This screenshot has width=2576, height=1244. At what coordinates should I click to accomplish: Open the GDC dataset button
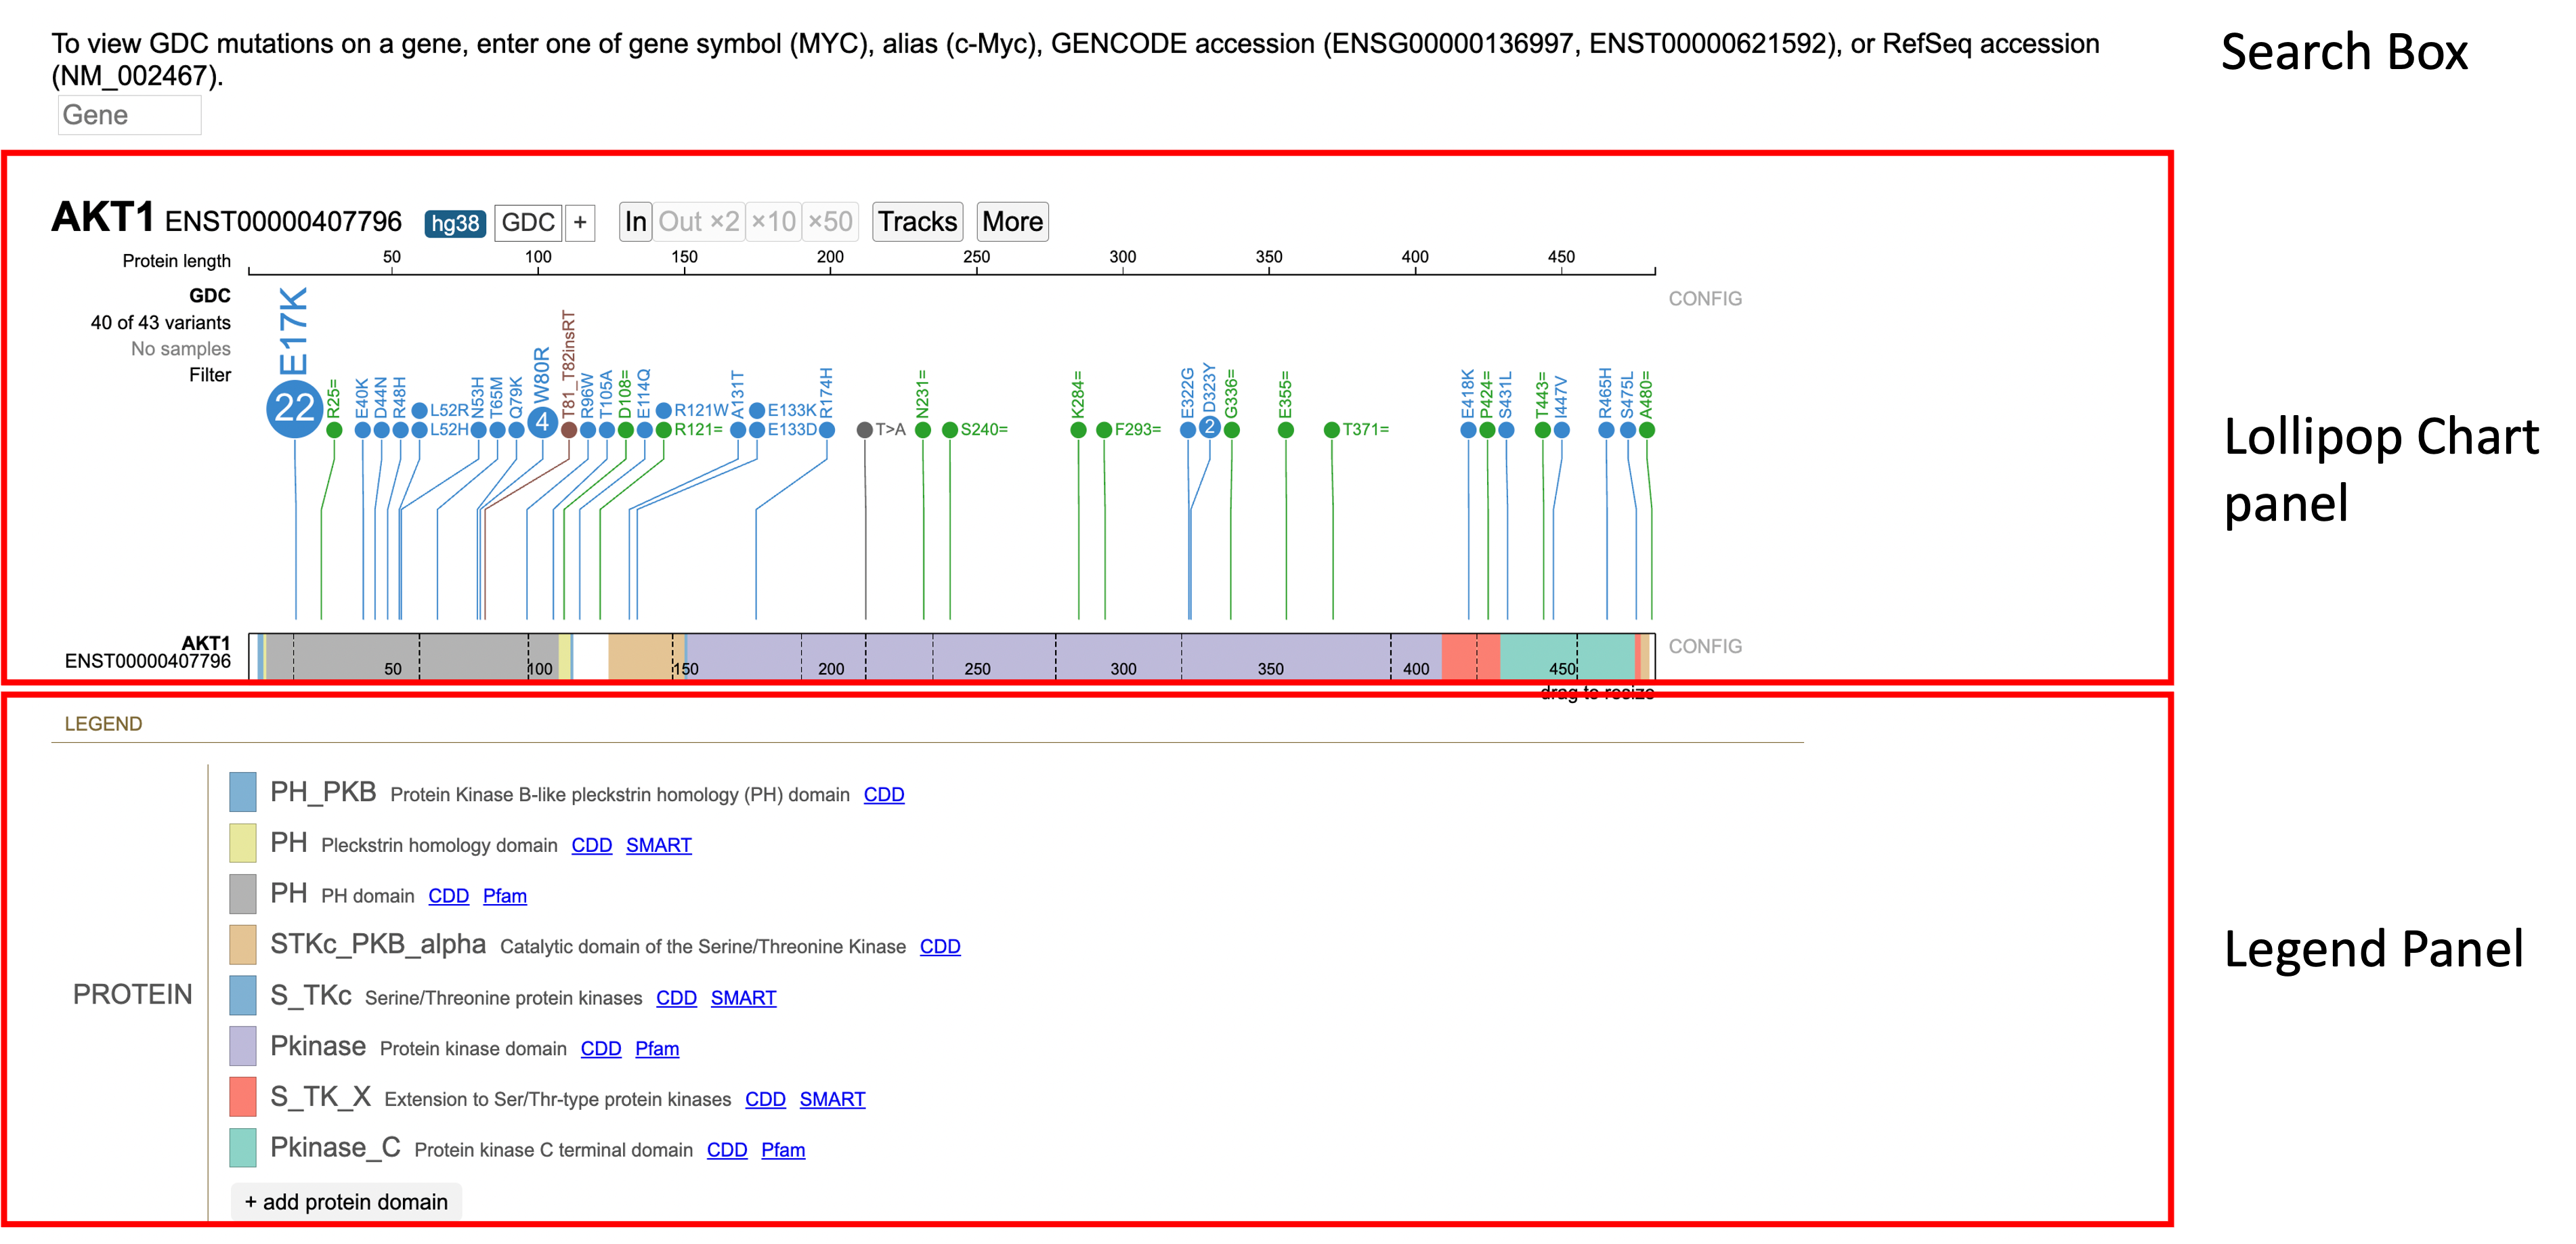(x=528, y=222)
